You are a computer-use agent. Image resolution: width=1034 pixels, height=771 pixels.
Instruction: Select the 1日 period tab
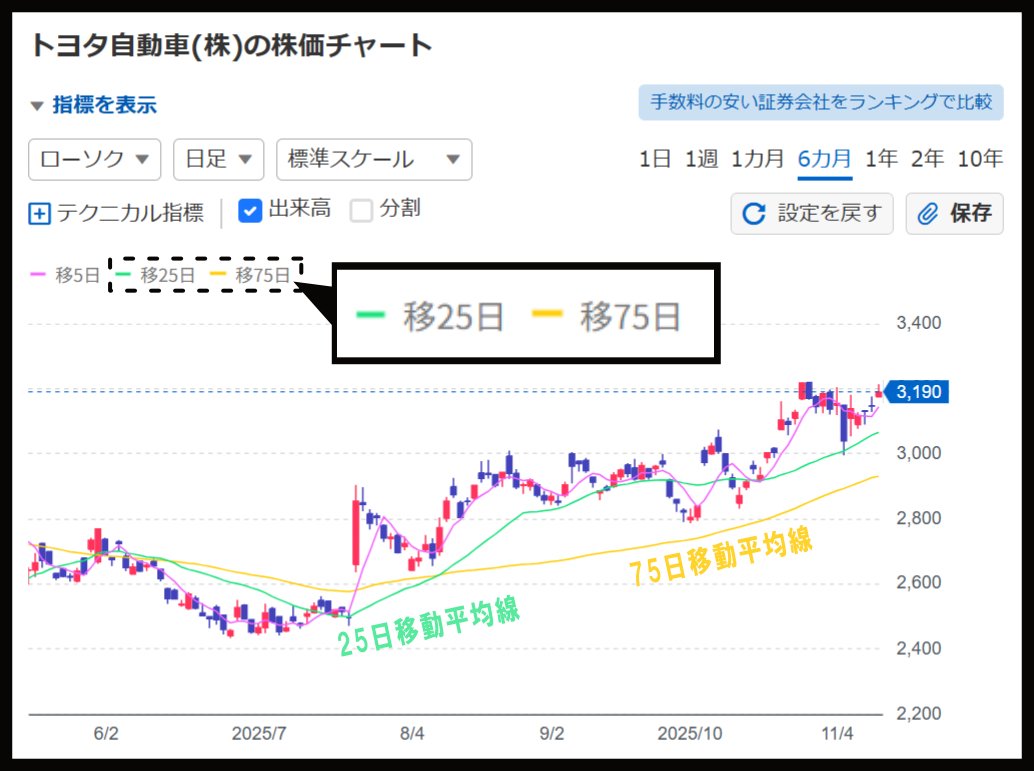[x=654, y=158]
